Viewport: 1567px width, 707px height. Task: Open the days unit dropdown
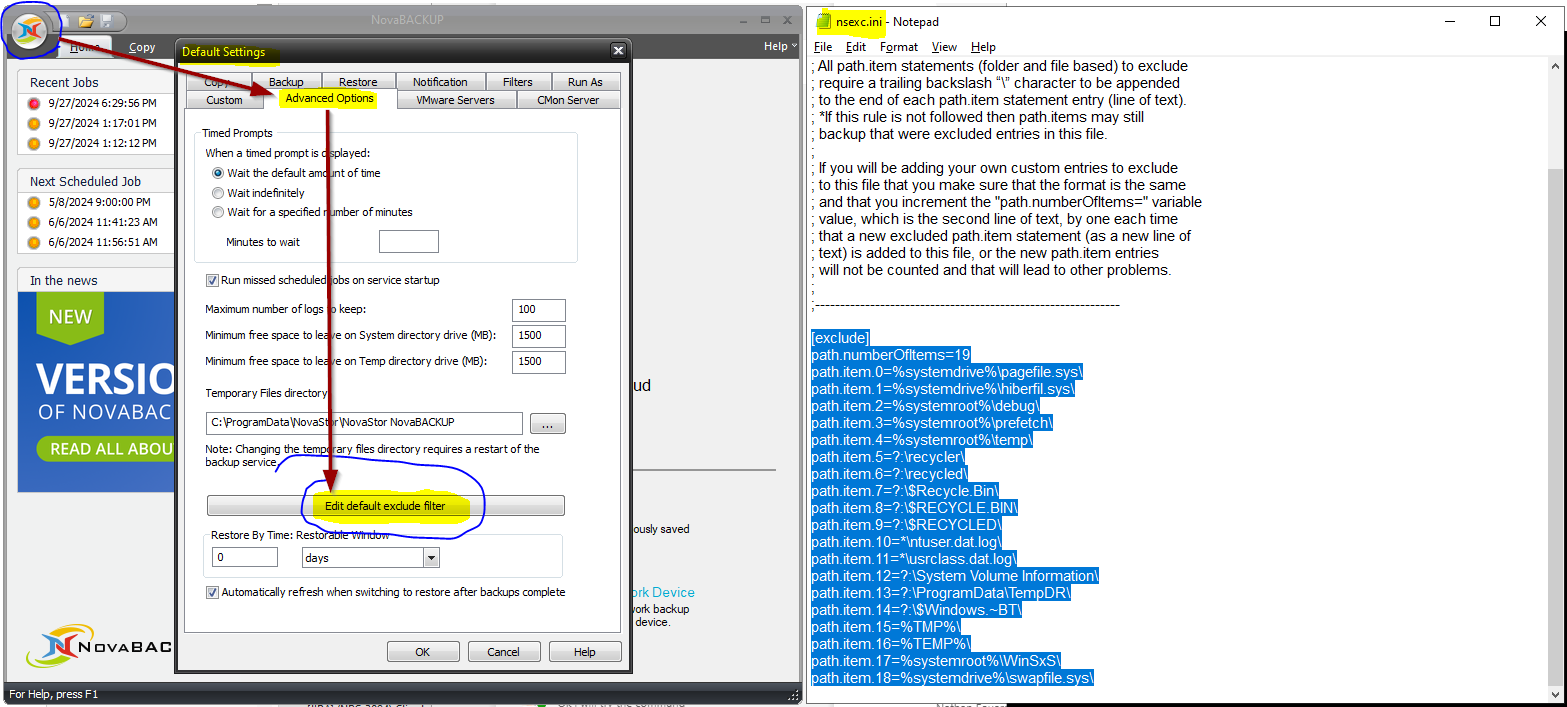(x=431, y=558)
